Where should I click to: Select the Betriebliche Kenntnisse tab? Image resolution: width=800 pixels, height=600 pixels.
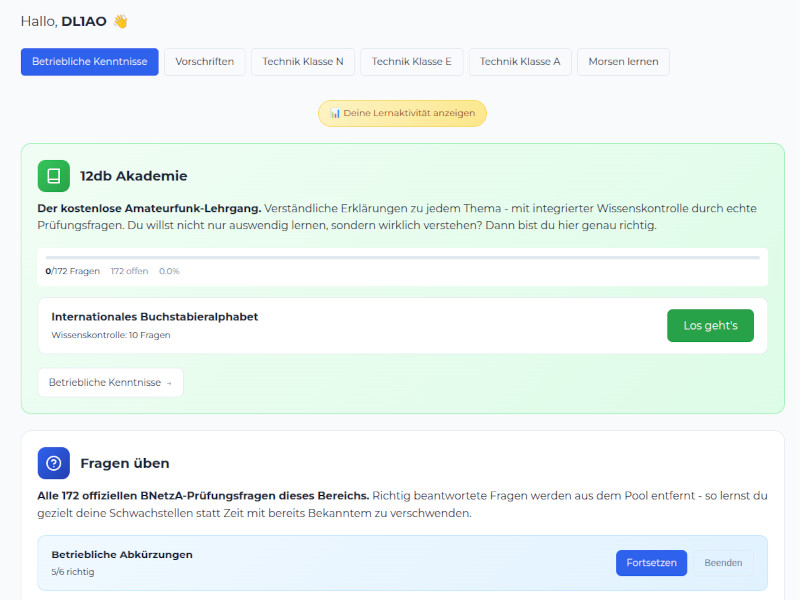(x=89, y=61)
